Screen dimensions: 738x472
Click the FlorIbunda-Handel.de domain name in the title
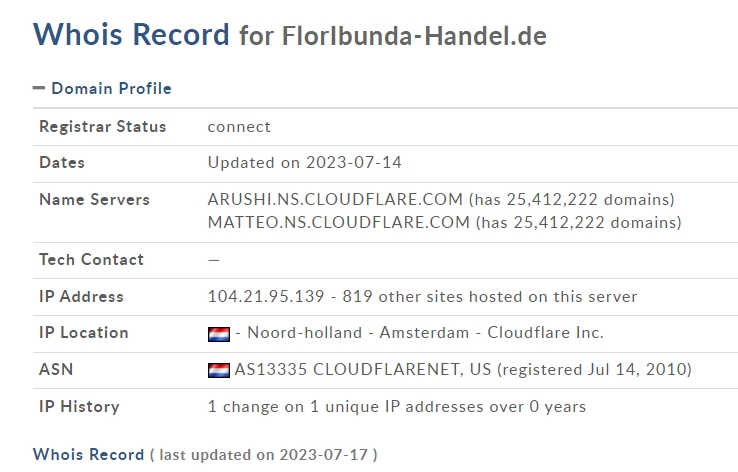(414, 36)
